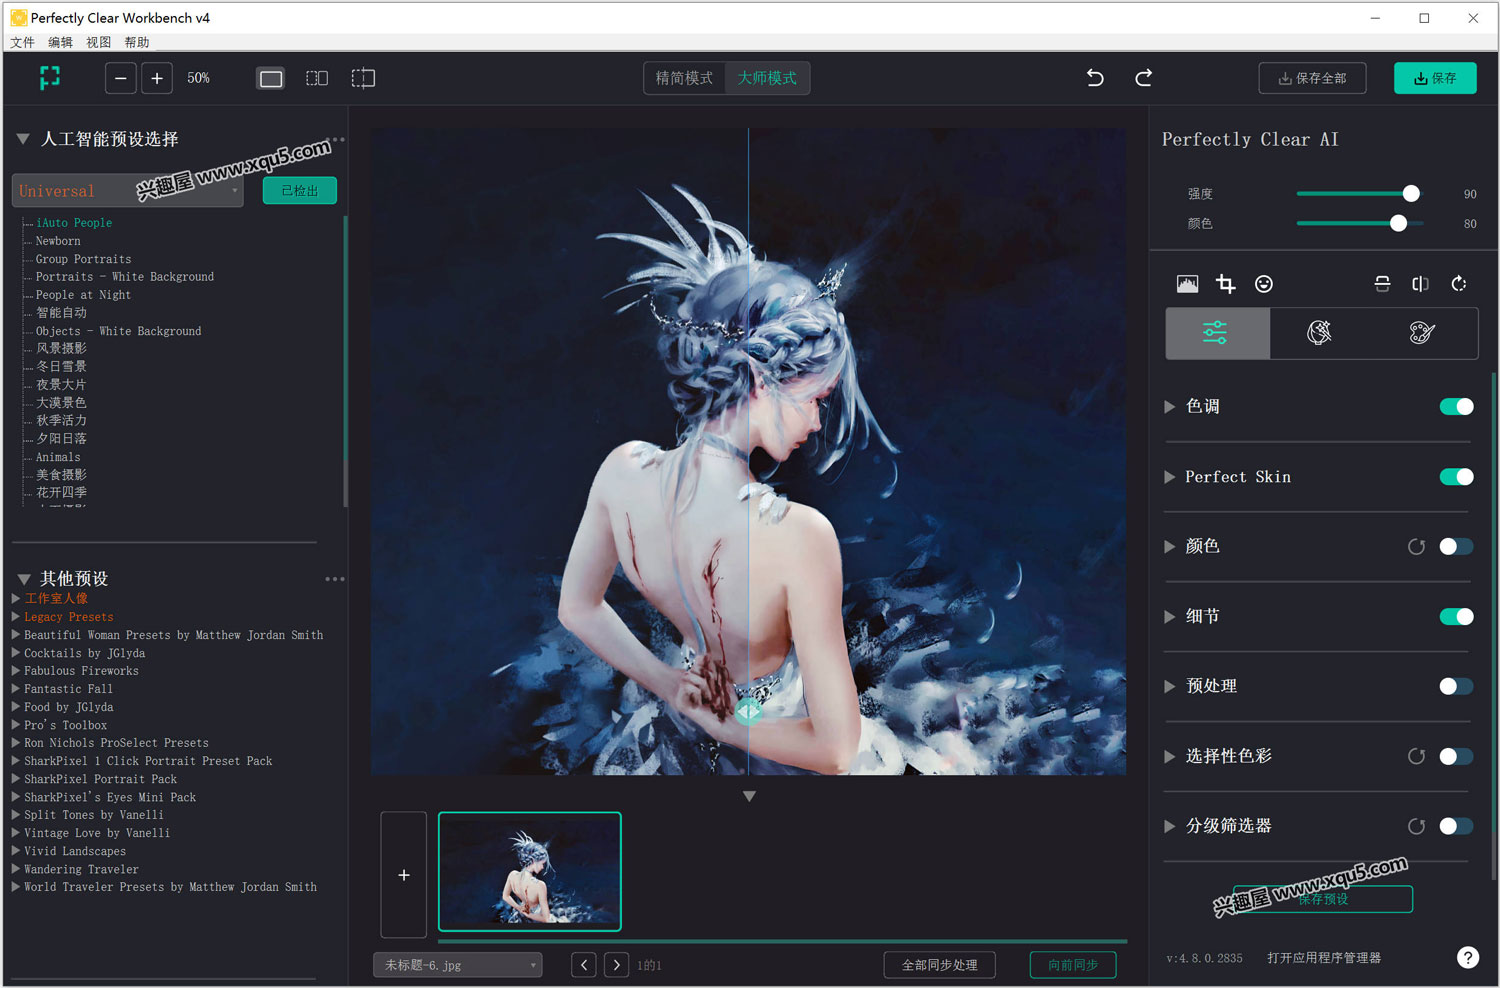Click the split compare handle on image
Image resolution: width=1500 pixels, height=988 pixels.
(x=748, y=711)
